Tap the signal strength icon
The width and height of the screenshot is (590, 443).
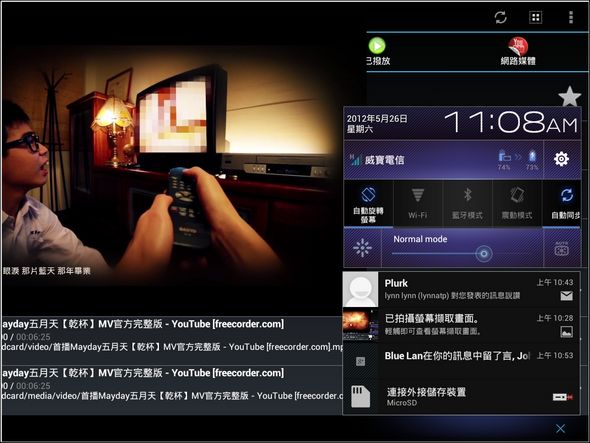[x=355, y=160]
